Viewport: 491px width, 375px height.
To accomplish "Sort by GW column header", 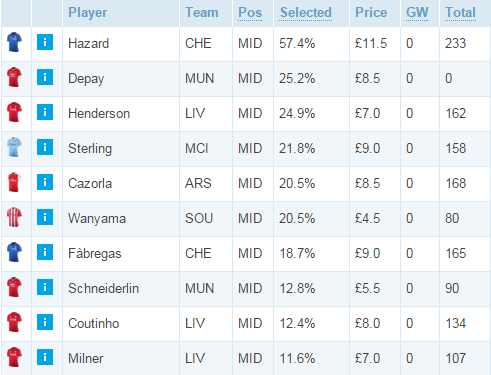I will point(417,13).
